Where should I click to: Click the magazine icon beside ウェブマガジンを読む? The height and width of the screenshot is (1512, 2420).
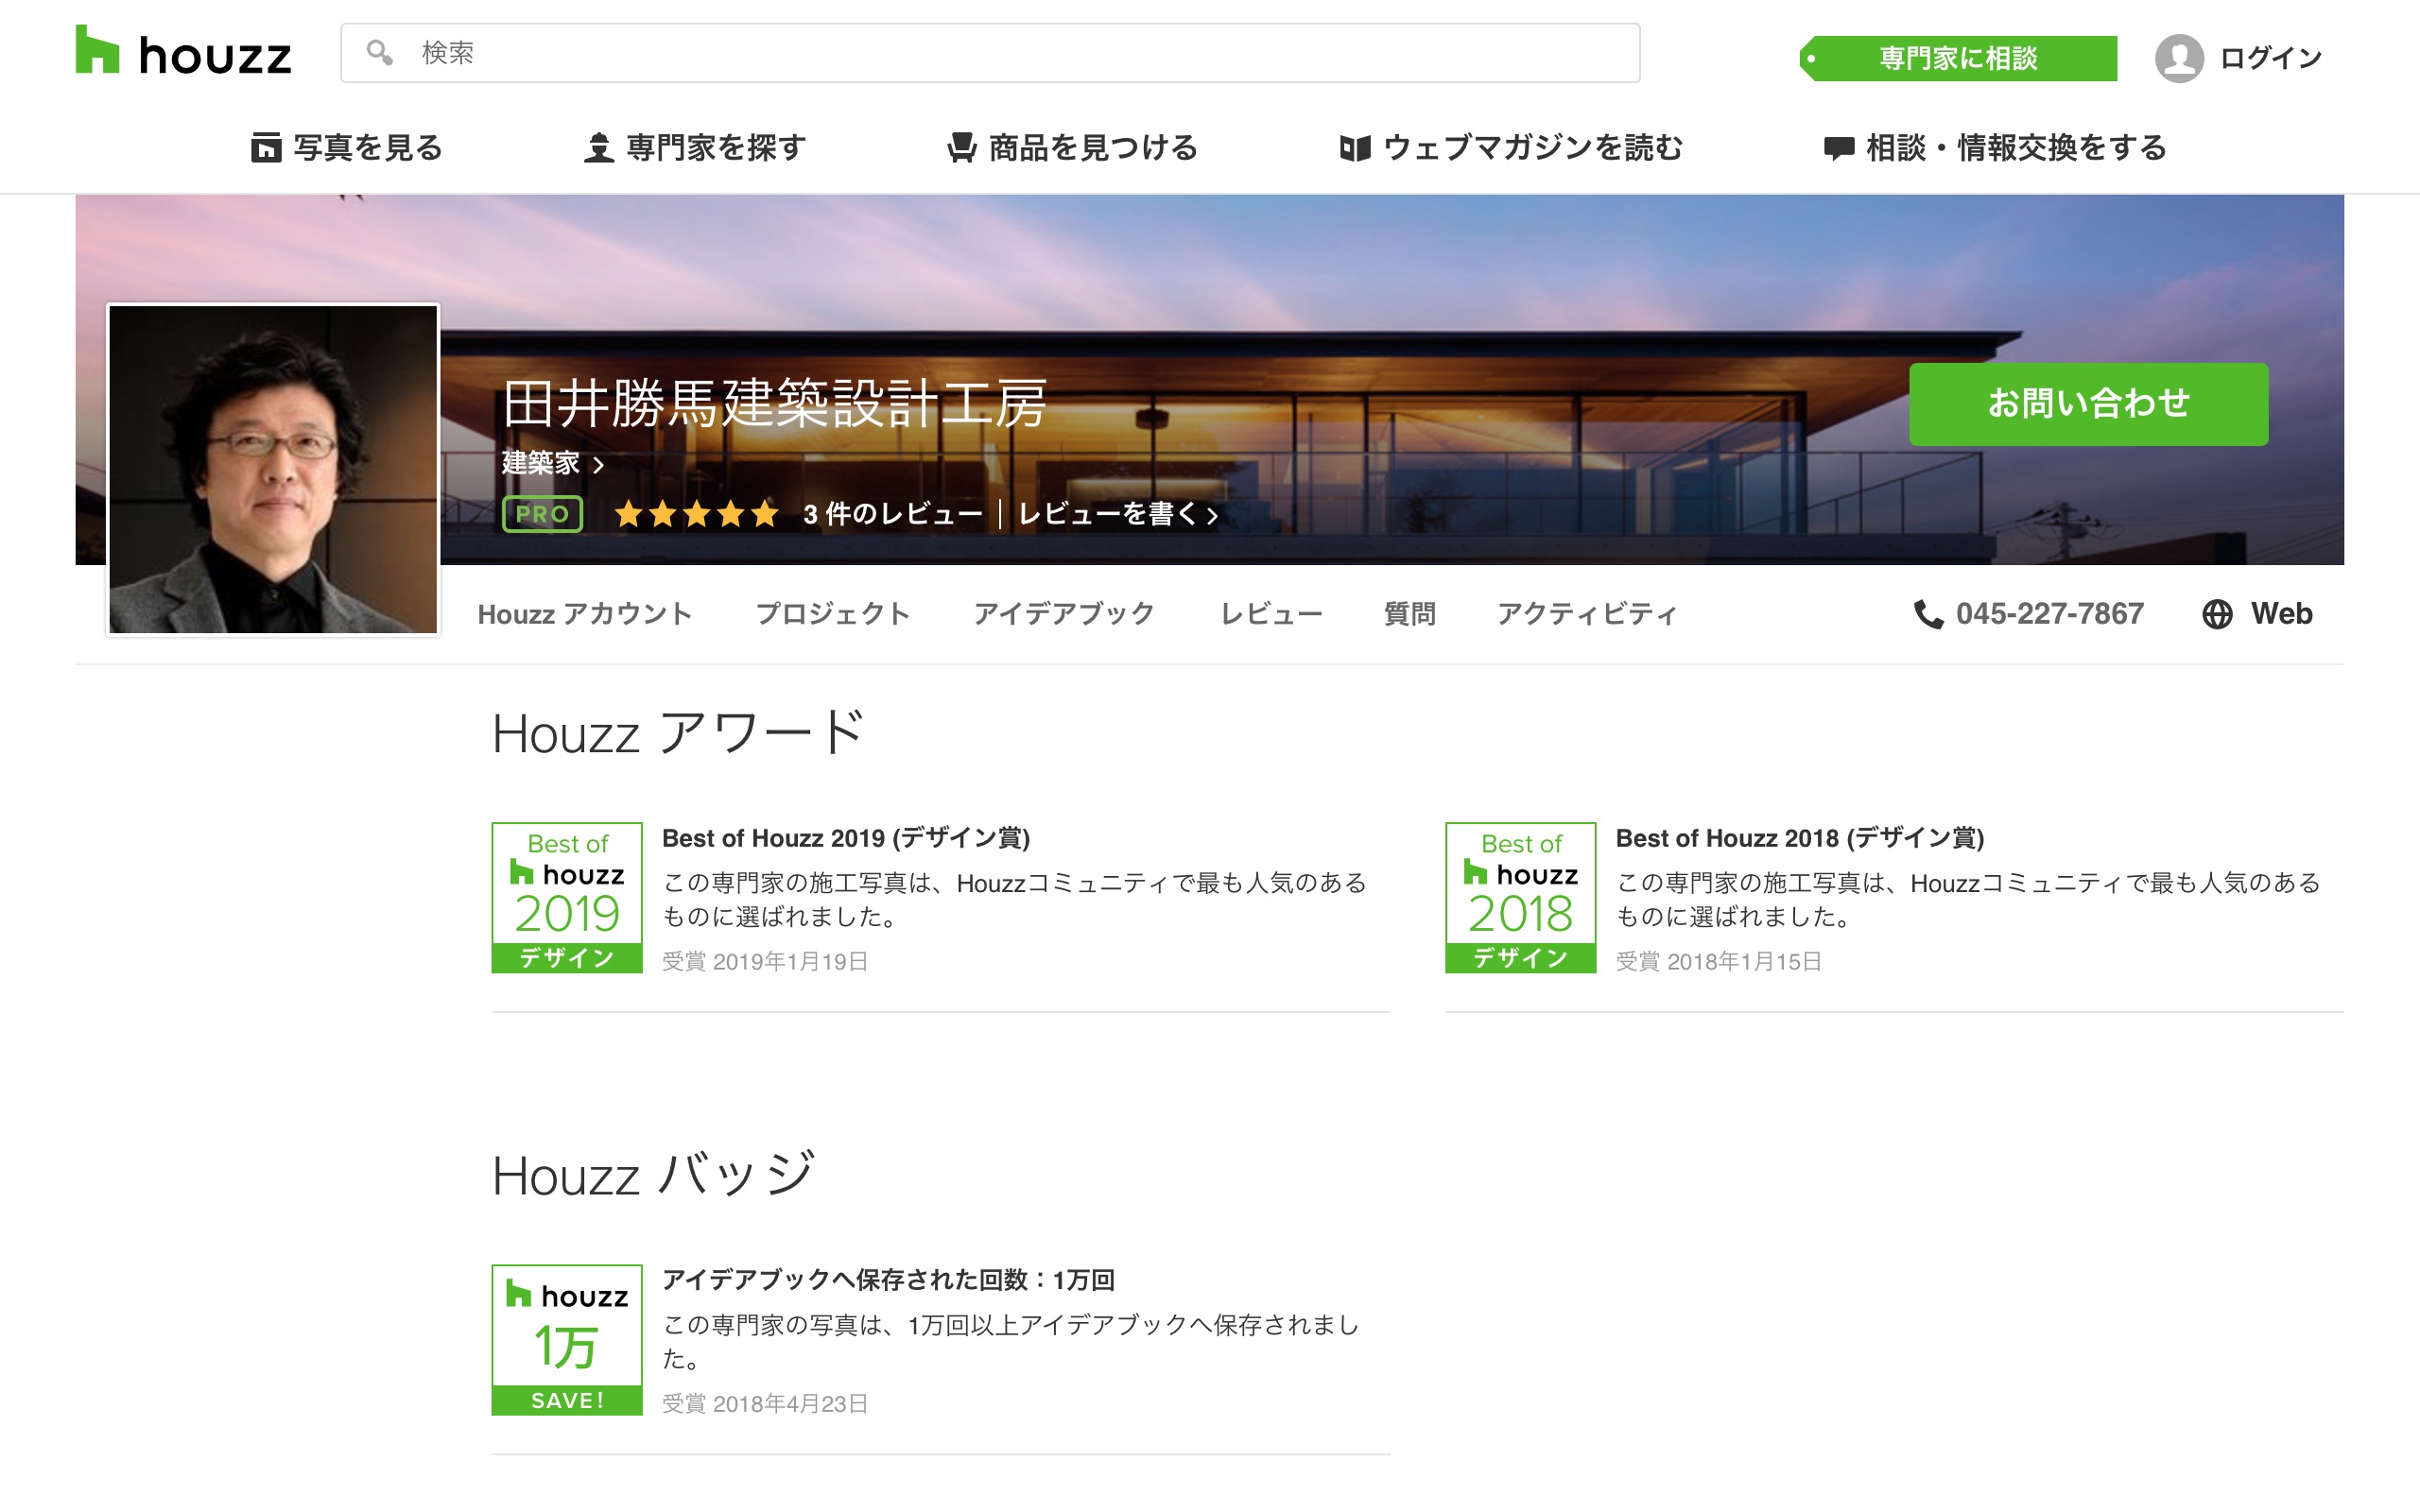pos(1355,148)
